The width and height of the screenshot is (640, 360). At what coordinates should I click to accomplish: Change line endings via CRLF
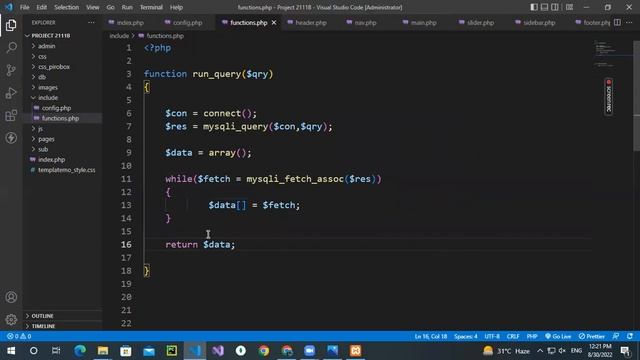tap(513, 336)
